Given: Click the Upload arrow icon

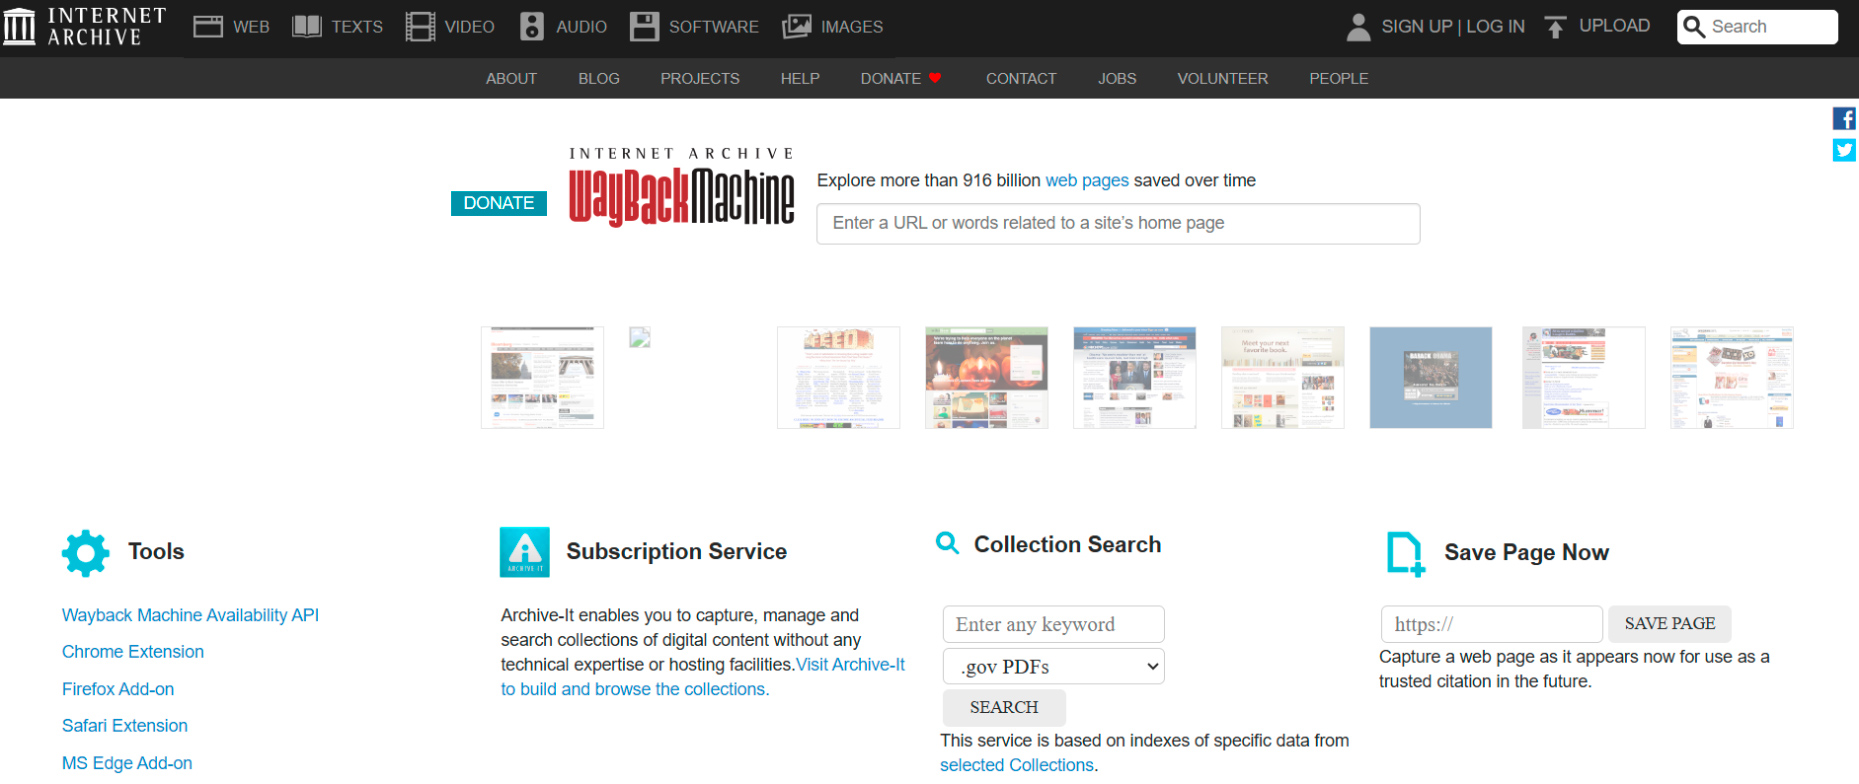Looking at the screenshot, I should tap(1555, 27).
